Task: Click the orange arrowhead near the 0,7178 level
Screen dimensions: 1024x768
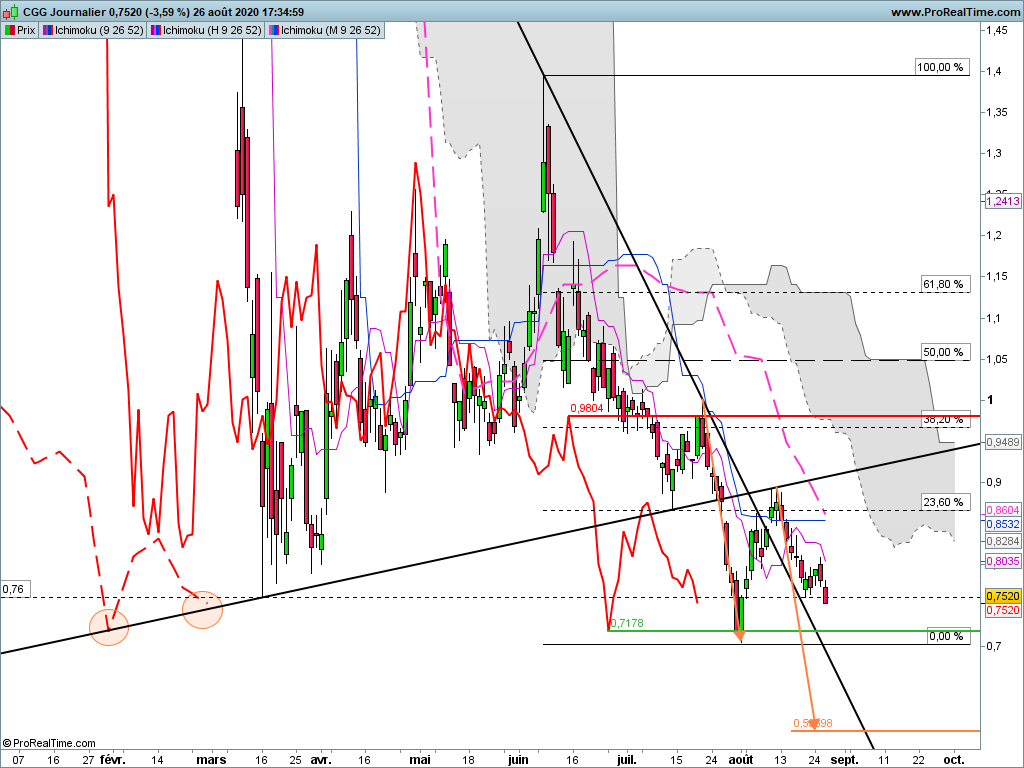Action: click(x=739, y=633)
